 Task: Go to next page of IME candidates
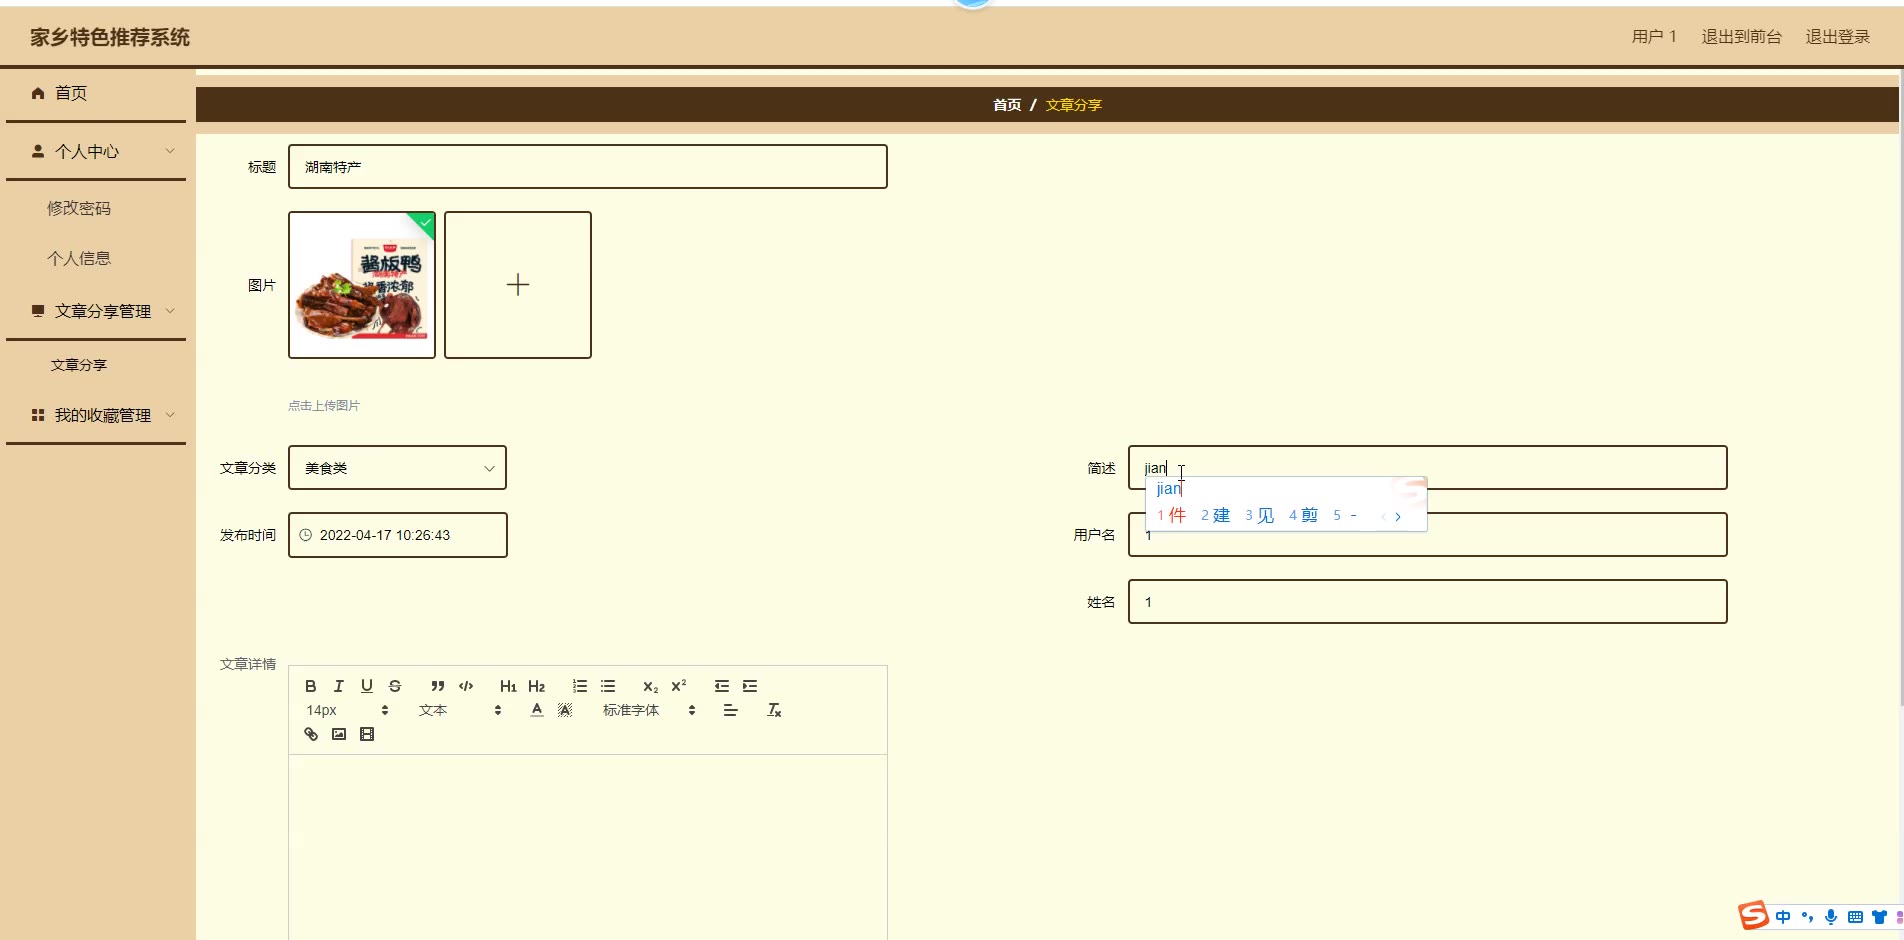coord(1398,517)
